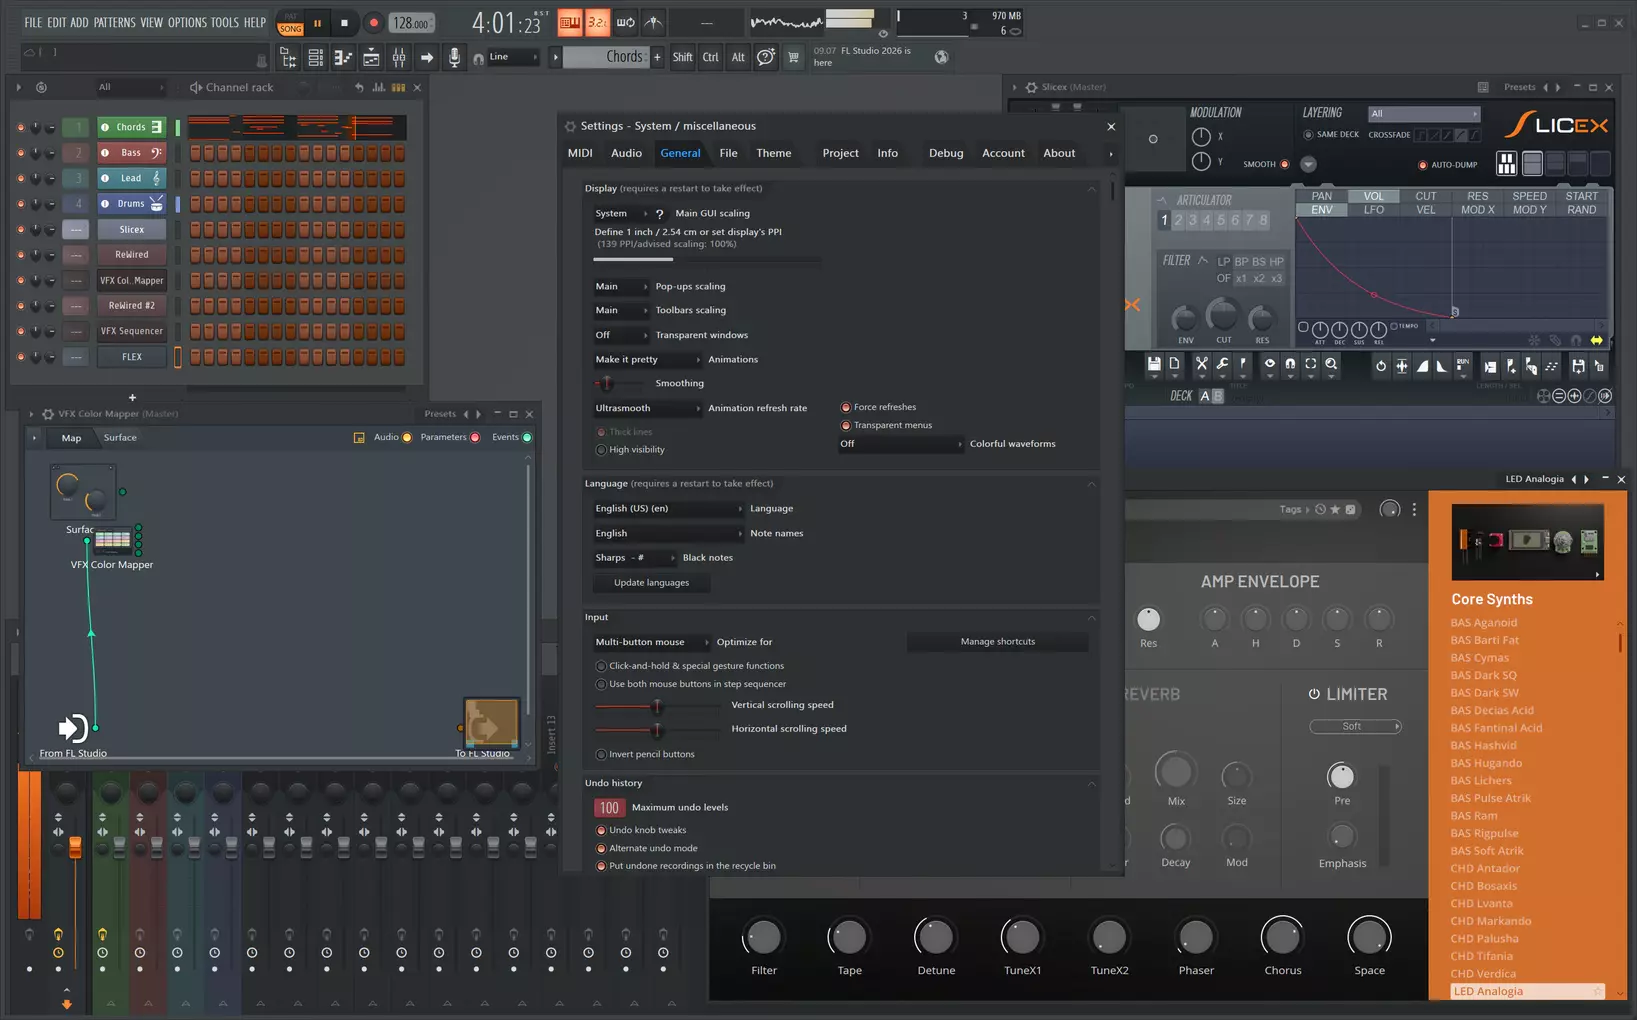1637x1020 pixels.
Task: Open the piano roll toolbar icon
Action: click(343, 58)
